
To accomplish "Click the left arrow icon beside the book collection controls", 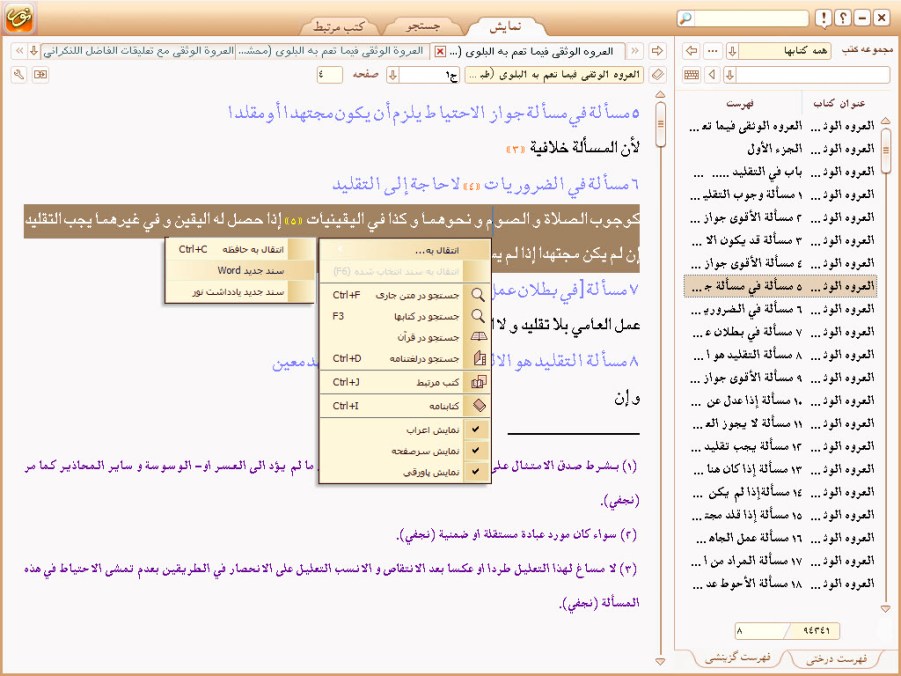I will click(x=692, y=51).
